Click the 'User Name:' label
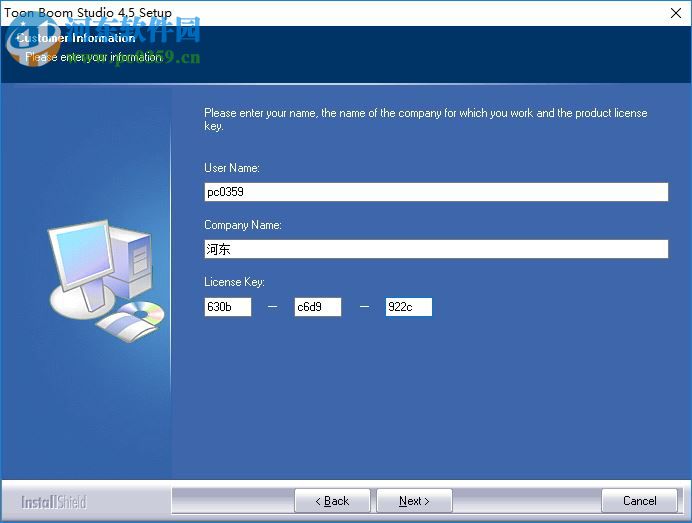This screenshot has height=523, width=692. (x=232, y=168)
